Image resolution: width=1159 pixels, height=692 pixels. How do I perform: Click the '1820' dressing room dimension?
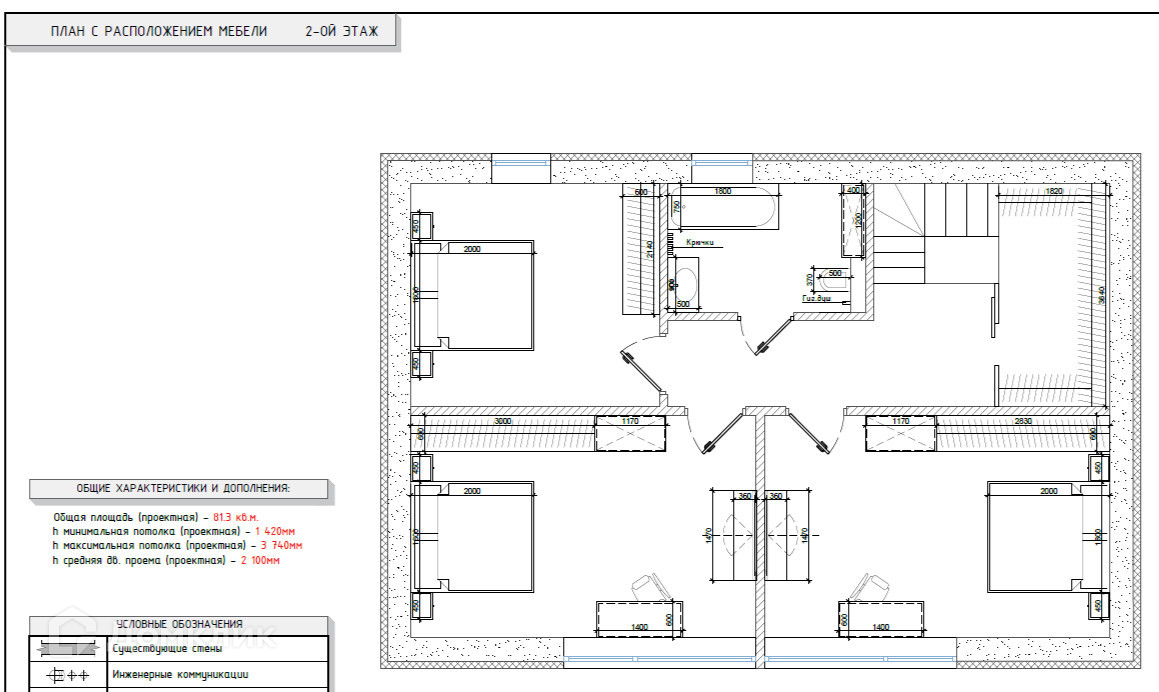click(x=1054, y=191)
